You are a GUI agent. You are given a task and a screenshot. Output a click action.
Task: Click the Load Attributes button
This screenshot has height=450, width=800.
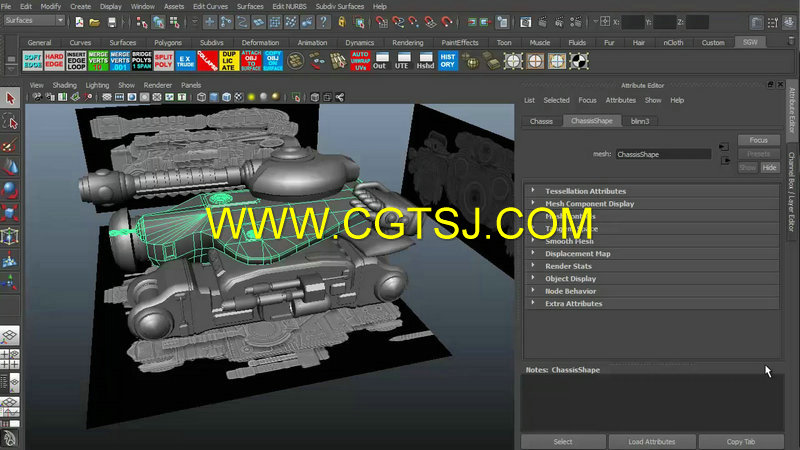coord(652,442)
